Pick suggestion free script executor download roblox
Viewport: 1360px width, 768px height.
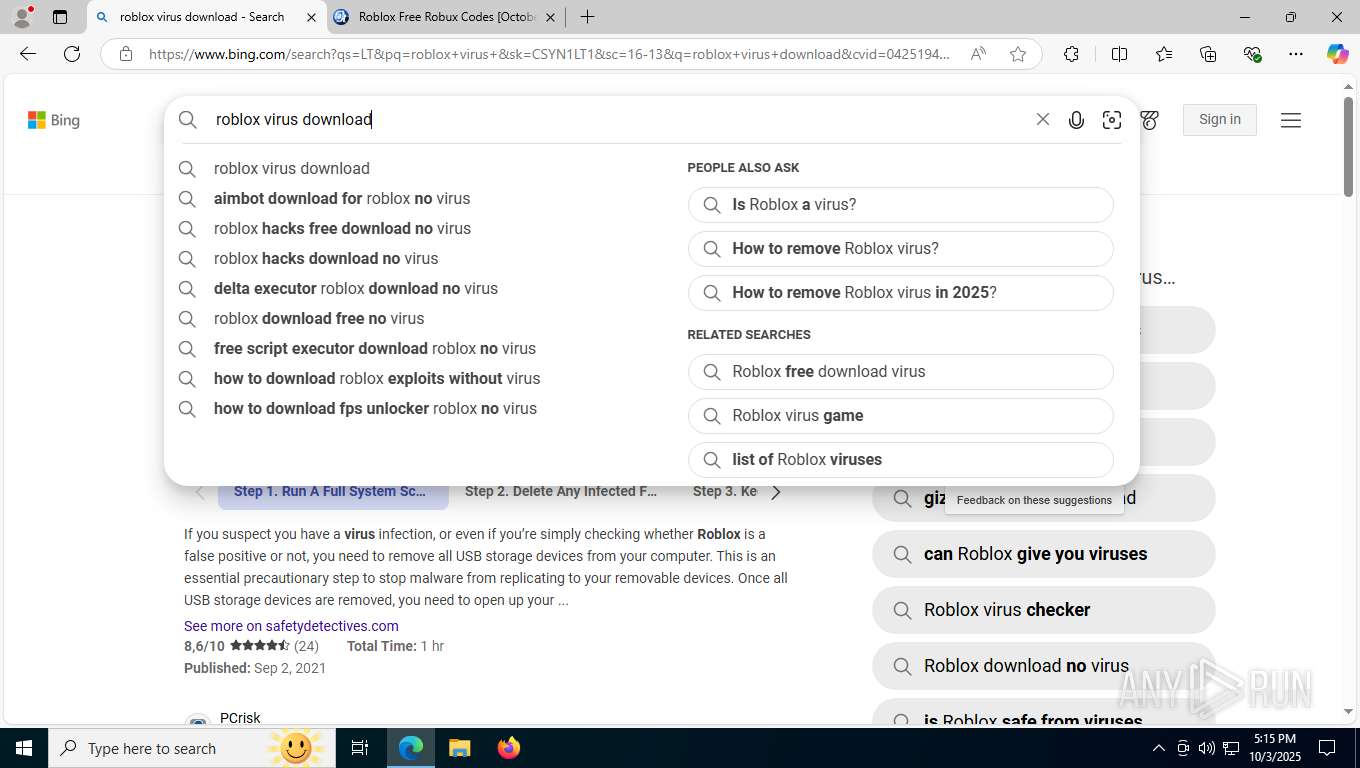[375, 348]
